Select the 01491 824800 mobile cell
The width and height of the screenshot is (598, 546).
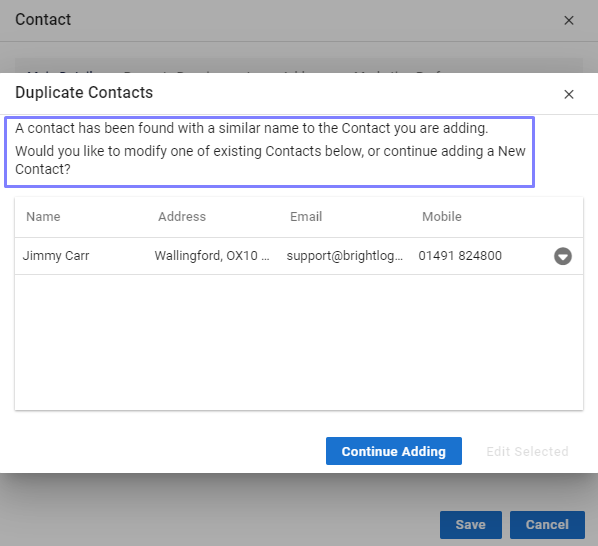tap(460, 255)
